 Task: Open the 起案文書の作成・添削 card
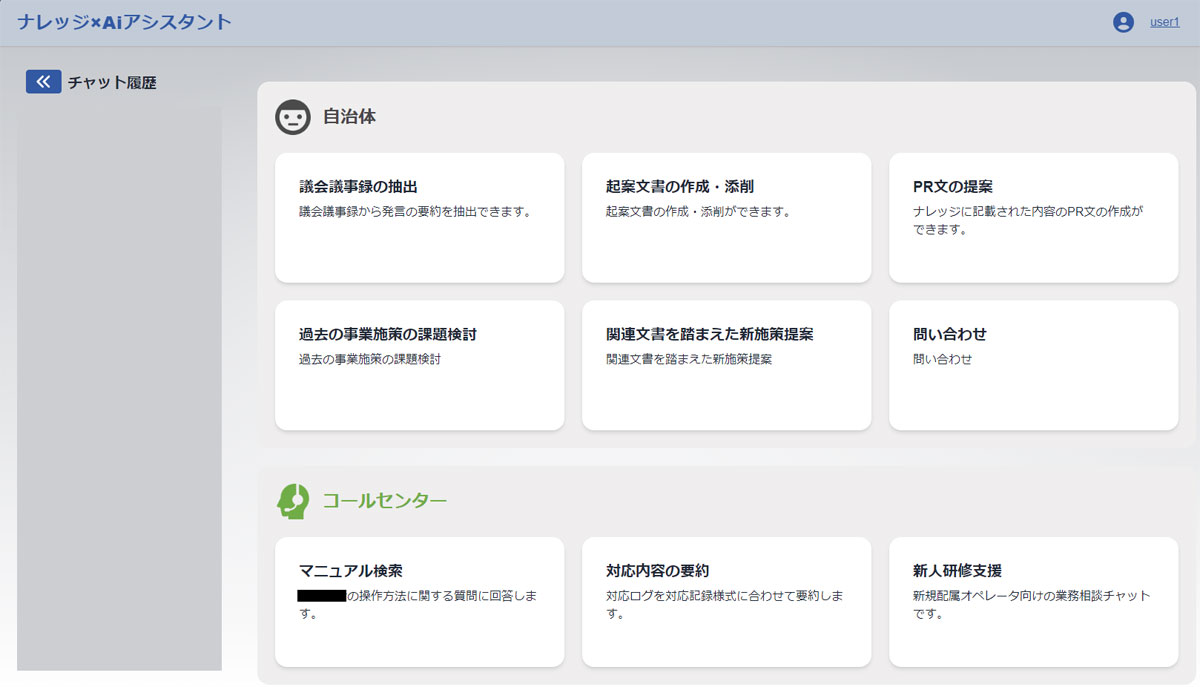pos(726,217)
